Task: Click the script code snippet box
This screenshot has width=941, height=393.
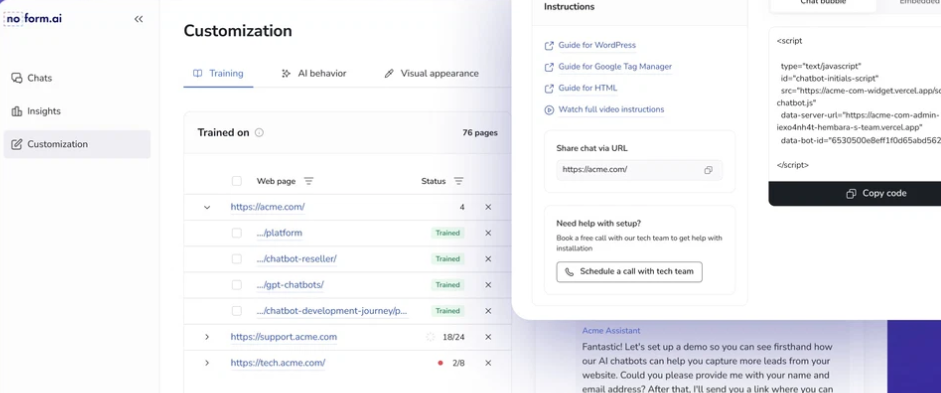Action: [855, 104]
